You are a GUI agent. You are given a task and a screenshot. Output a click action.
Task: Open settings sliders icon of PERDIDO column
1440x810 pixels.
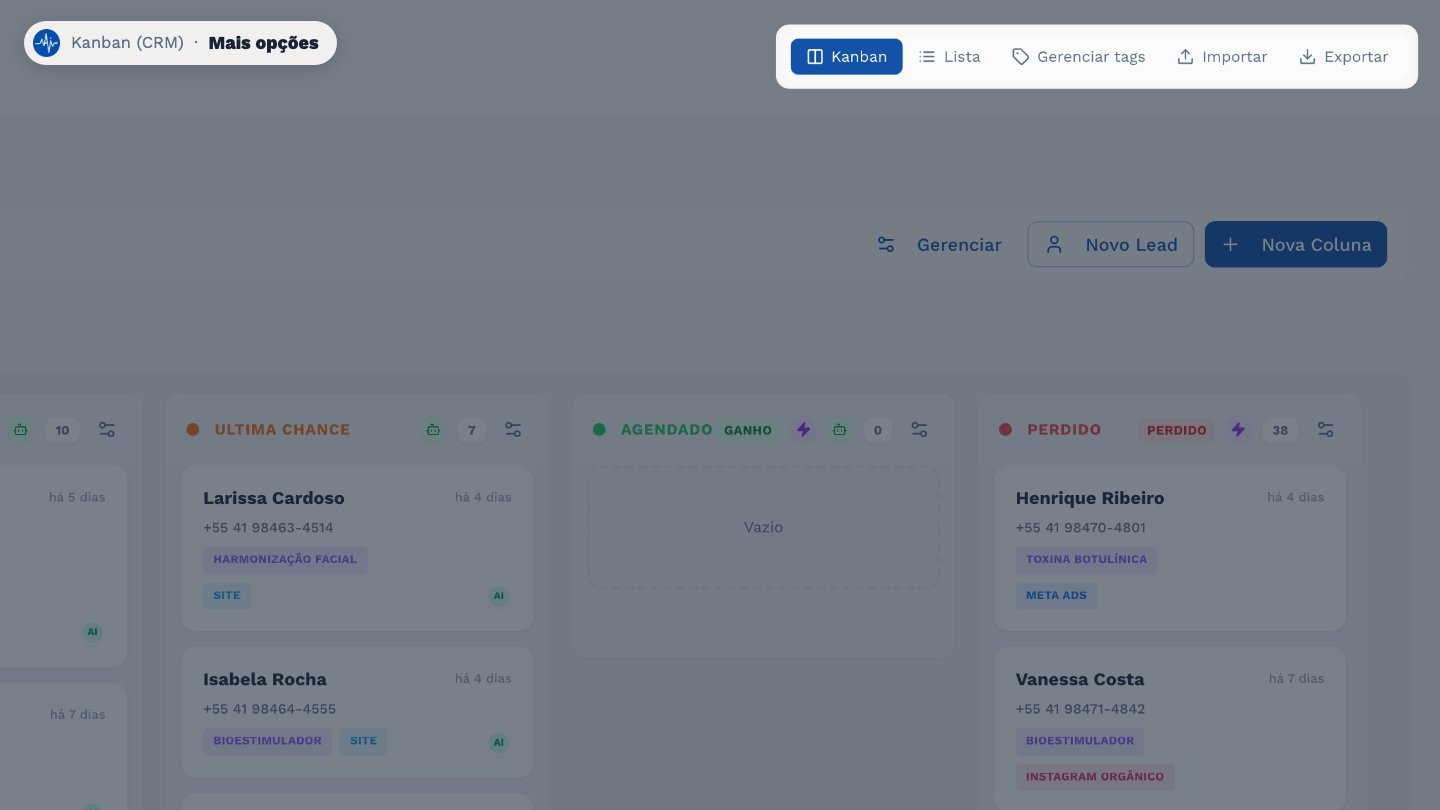1325,430
